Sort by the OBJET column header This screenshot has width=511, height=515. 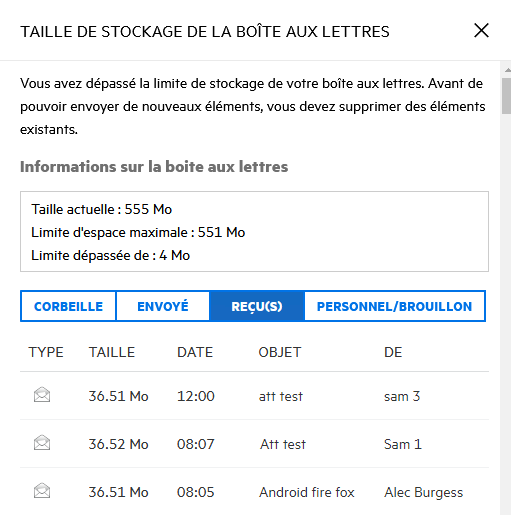pos(280,352)
